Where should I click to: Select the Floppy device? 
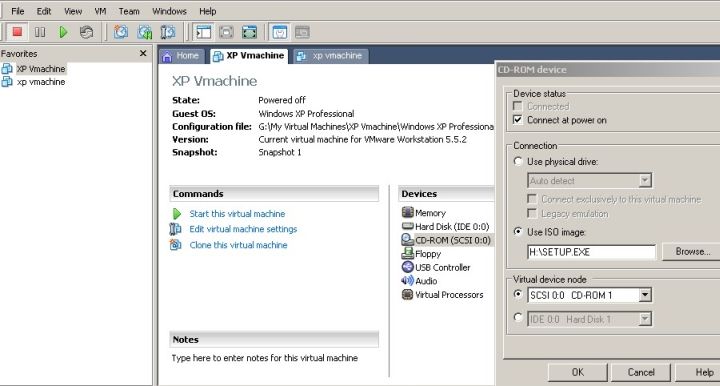pos(421,253)
